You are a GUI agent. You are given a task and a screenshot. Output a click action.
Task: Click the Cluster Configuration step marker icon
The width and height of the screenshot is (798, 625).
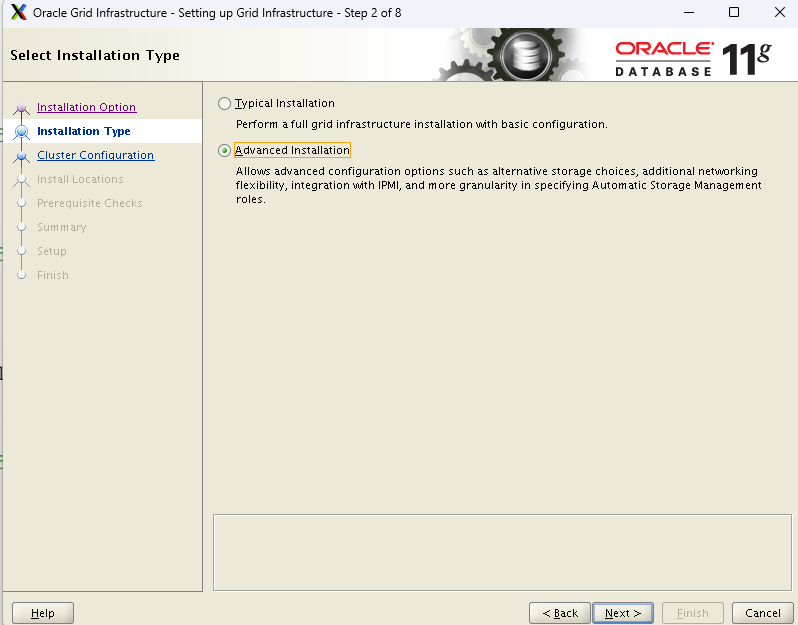pos(21,156)
